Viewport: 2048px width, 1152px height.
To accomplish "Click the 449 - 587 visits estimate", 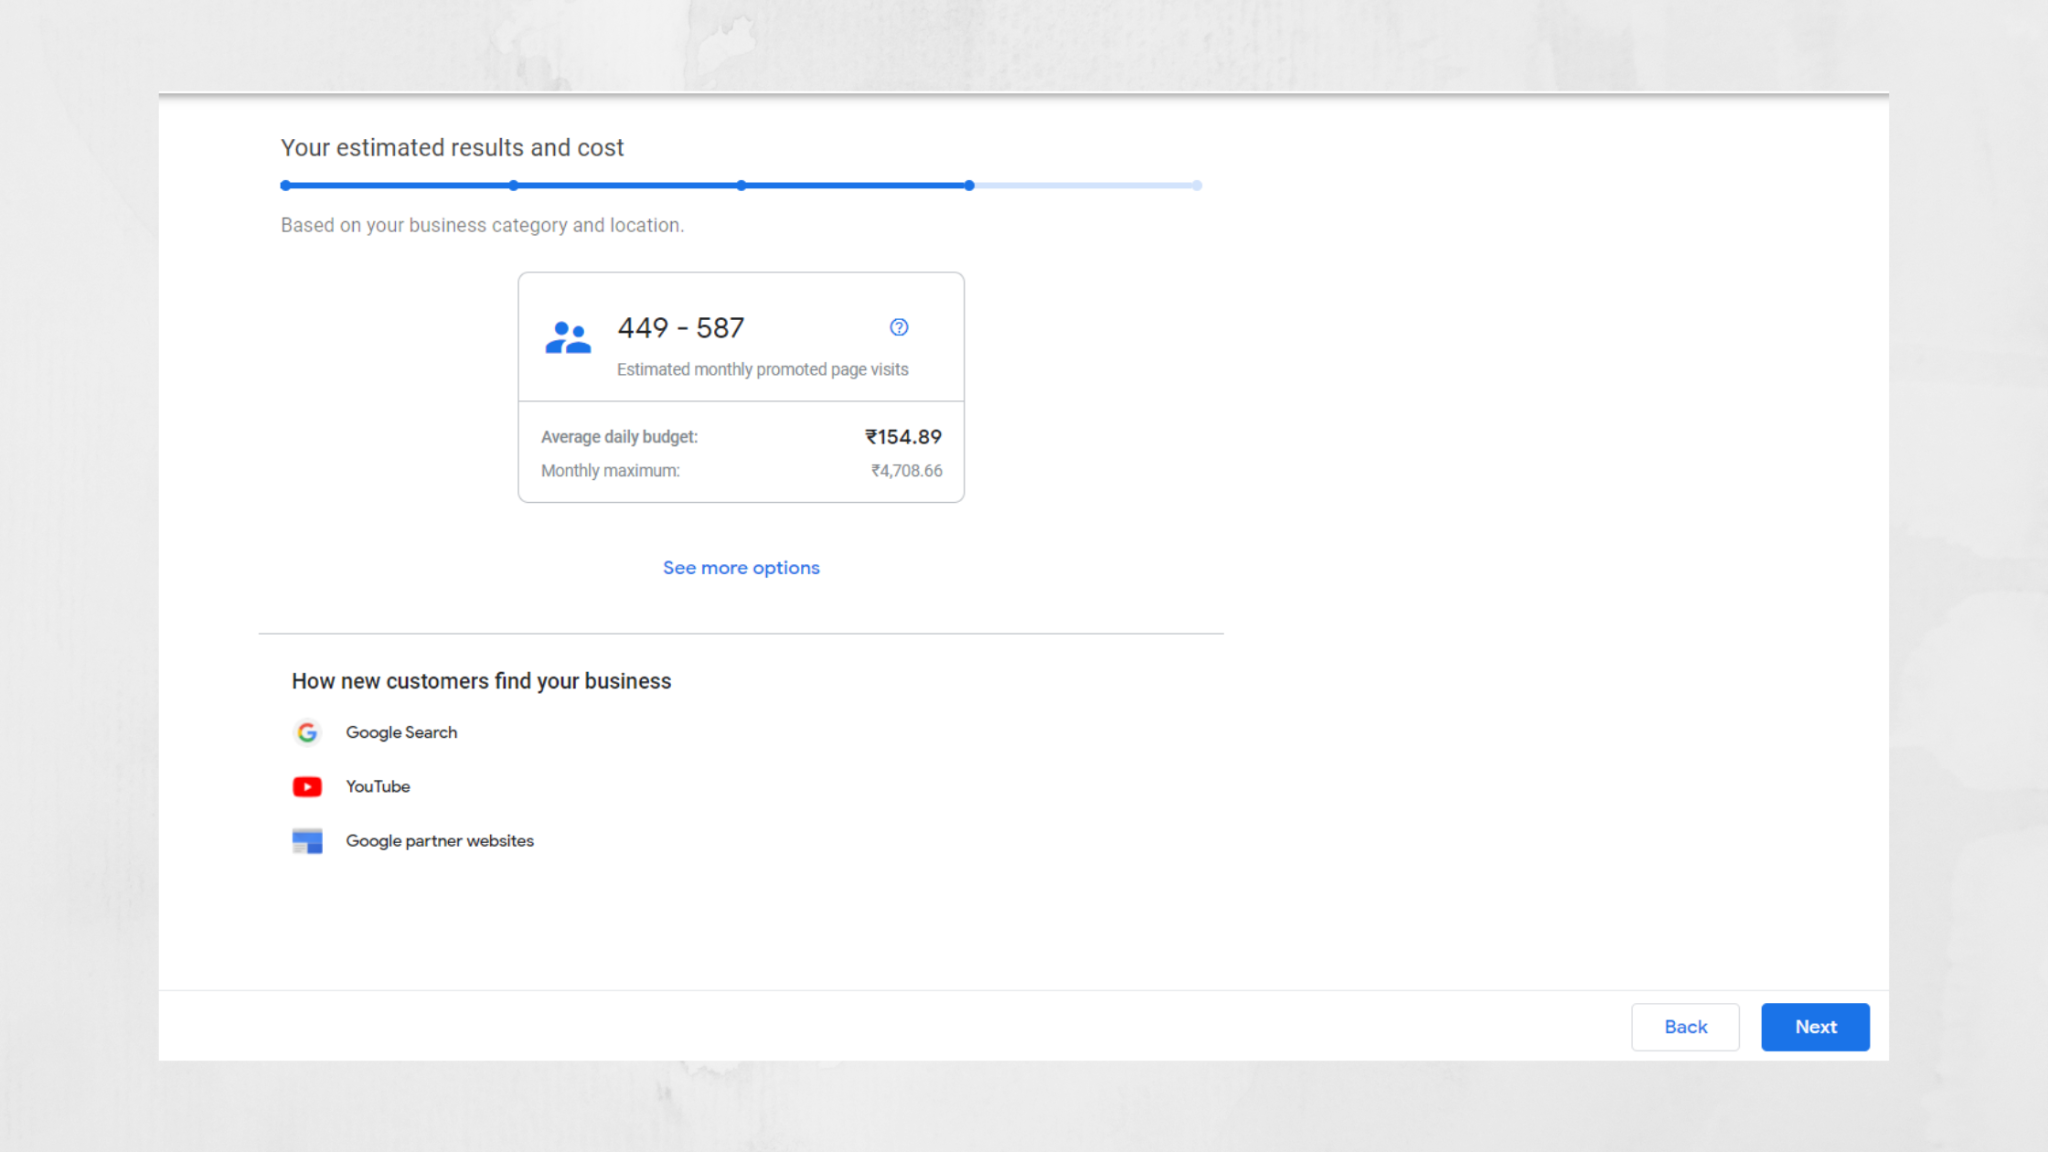I will click(681, 328).
